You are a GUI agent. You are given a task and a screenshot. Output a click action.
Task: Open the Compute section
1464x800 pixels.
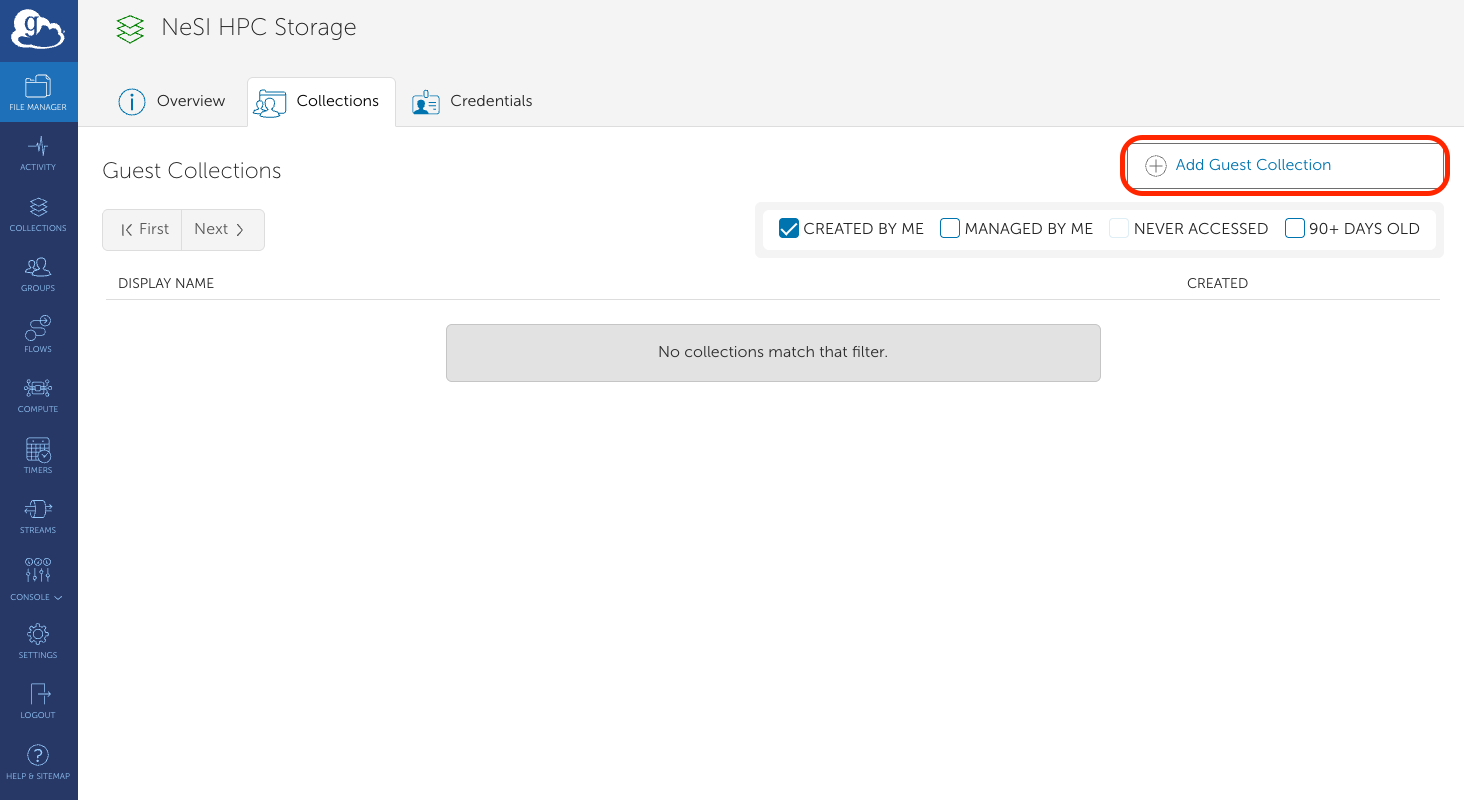pyautogui.click(x=38, y=395)
